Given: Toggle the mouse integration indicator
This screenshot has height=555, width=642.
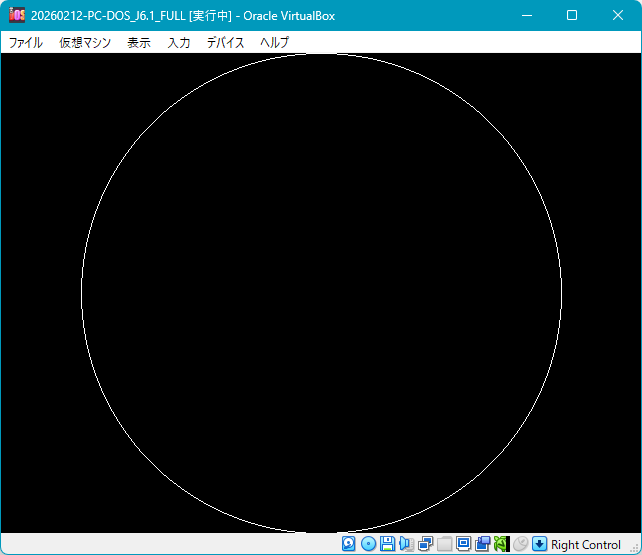Looking at the screenshot, I should 520,544.
